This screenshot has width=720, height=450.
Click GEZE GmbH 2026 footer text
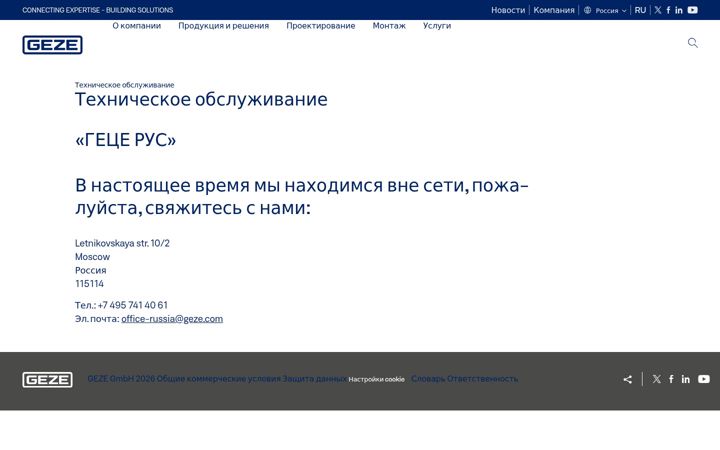121,379
